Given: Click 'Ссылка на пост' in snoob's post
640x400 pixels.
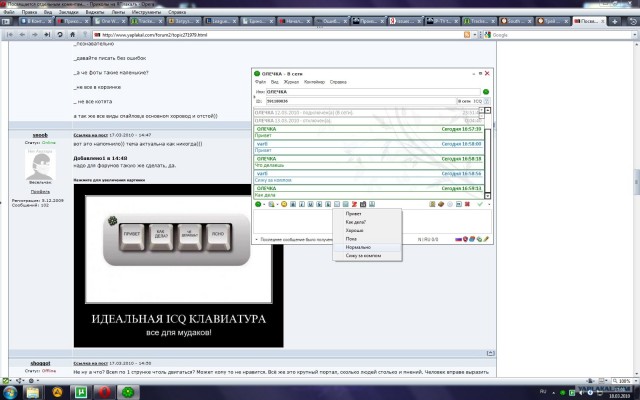Looking at the screenshot, I should (91, 135).
